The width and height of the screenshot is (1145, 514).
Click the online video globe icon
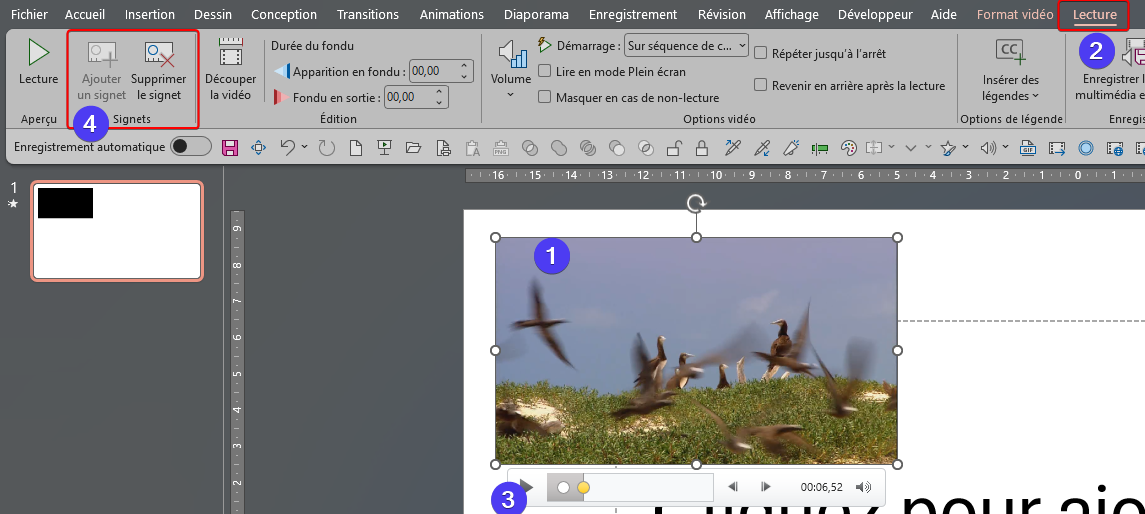click(x=1114, y=148)
